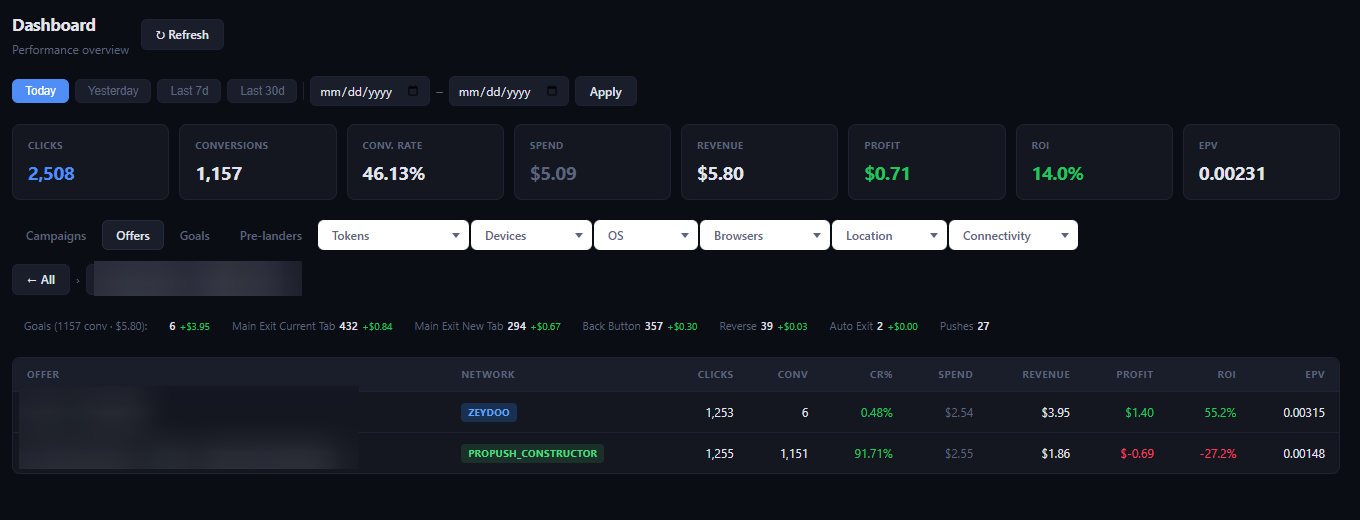Click the Main Exit Current Tab goal

click(312, 326)
